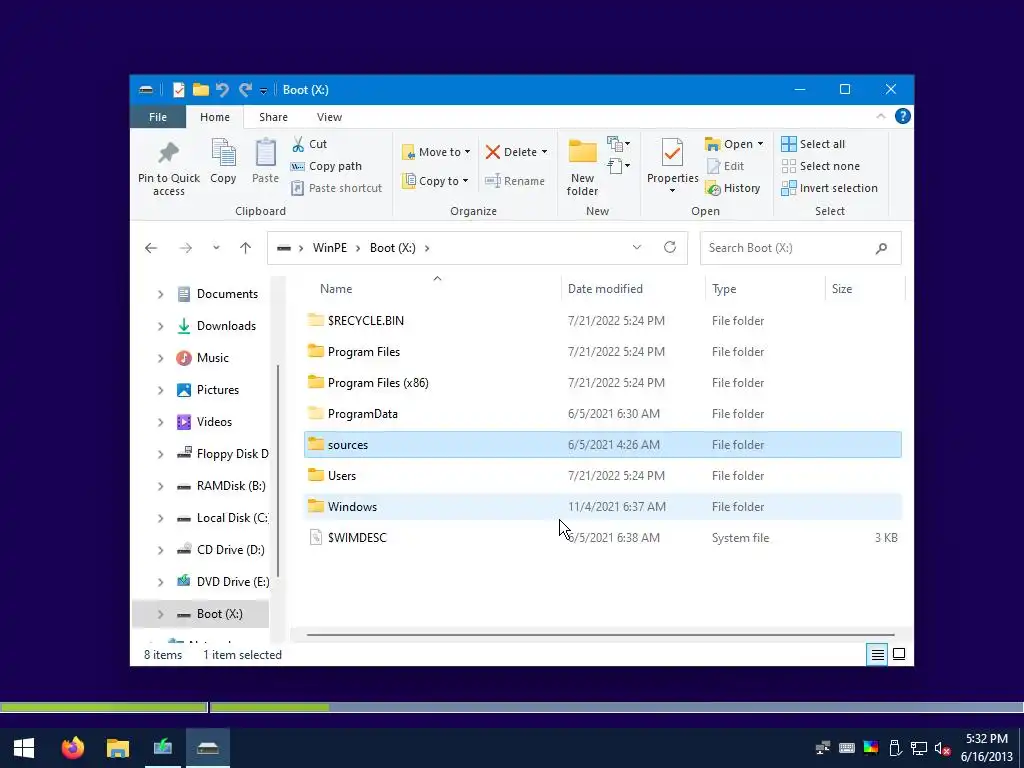Screen dimensions: 1024x768
Task: Open the Delete dropdown arrow
Action: pos(544,152)
